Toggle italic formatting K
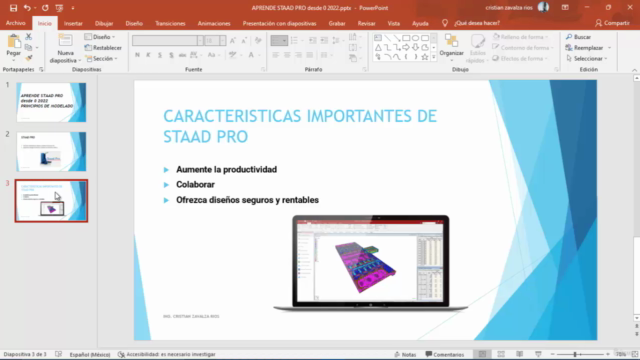 148,55
